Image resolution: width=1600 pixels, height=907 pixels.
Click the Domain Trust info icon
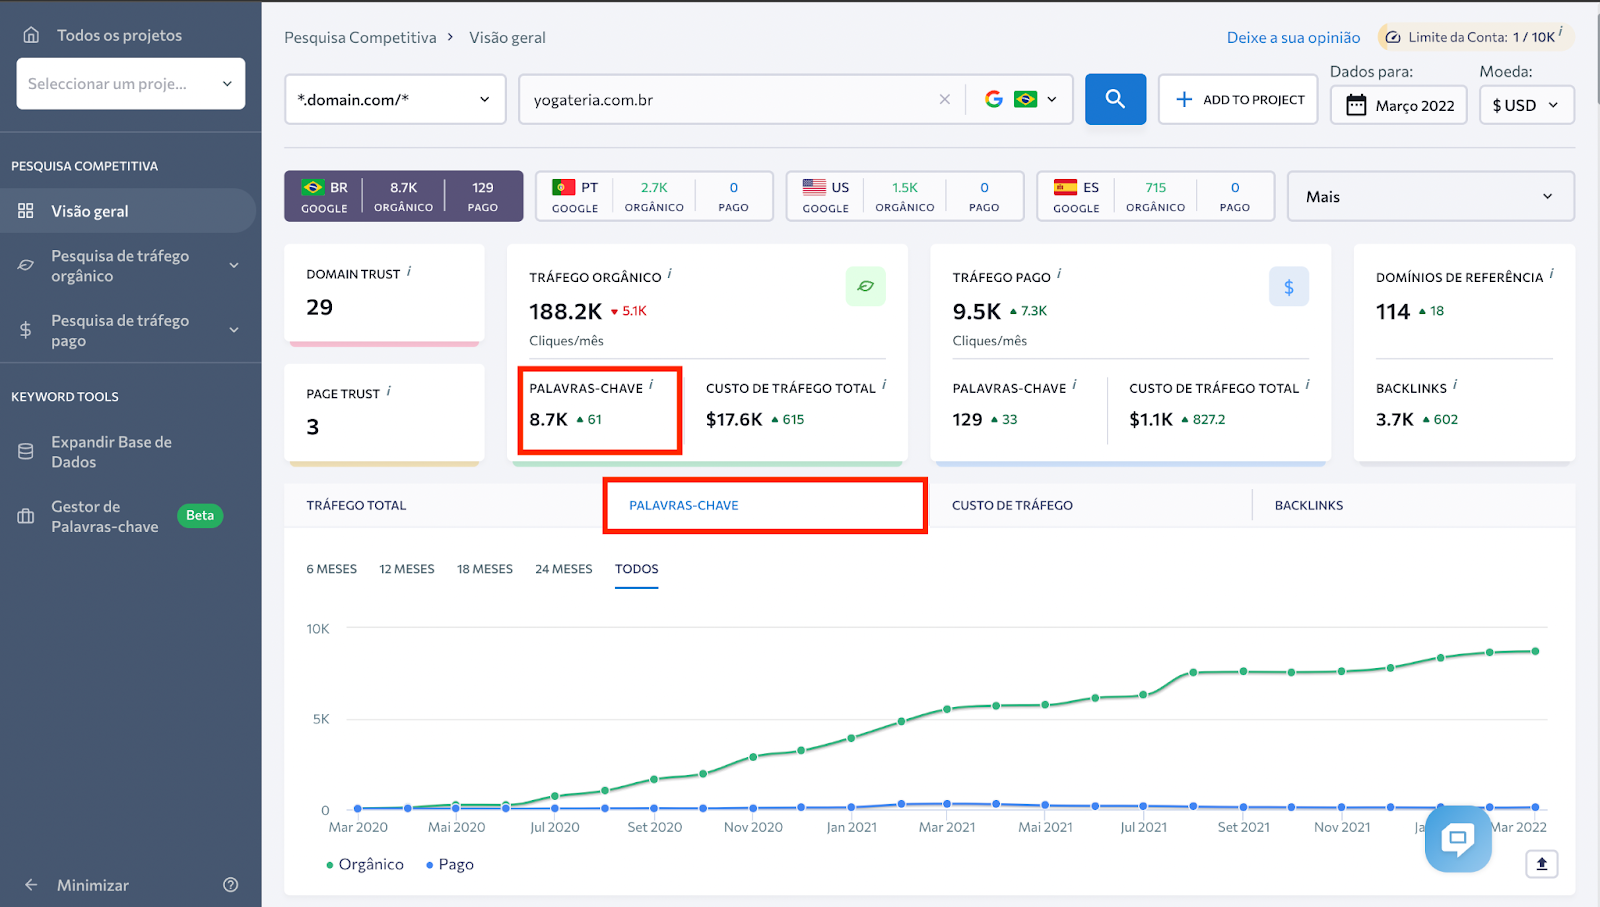[409, 271]
